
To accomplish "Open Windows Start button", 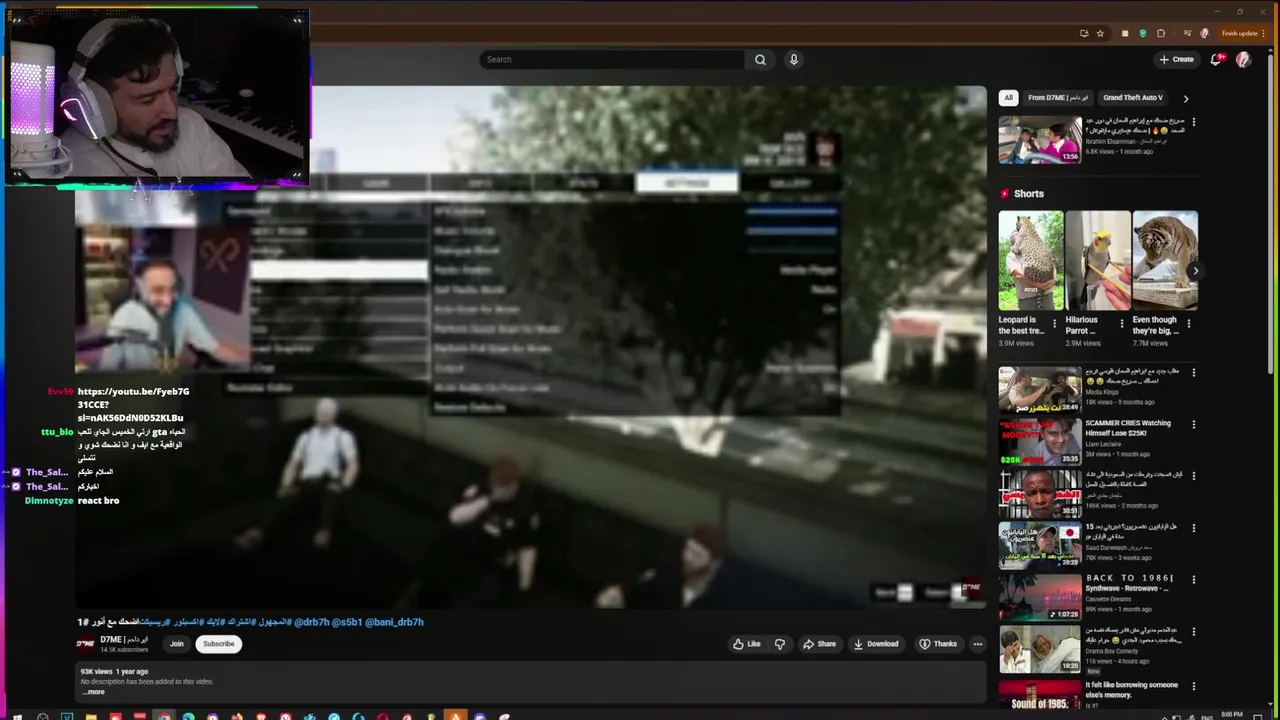I will (x=17, y=716).
